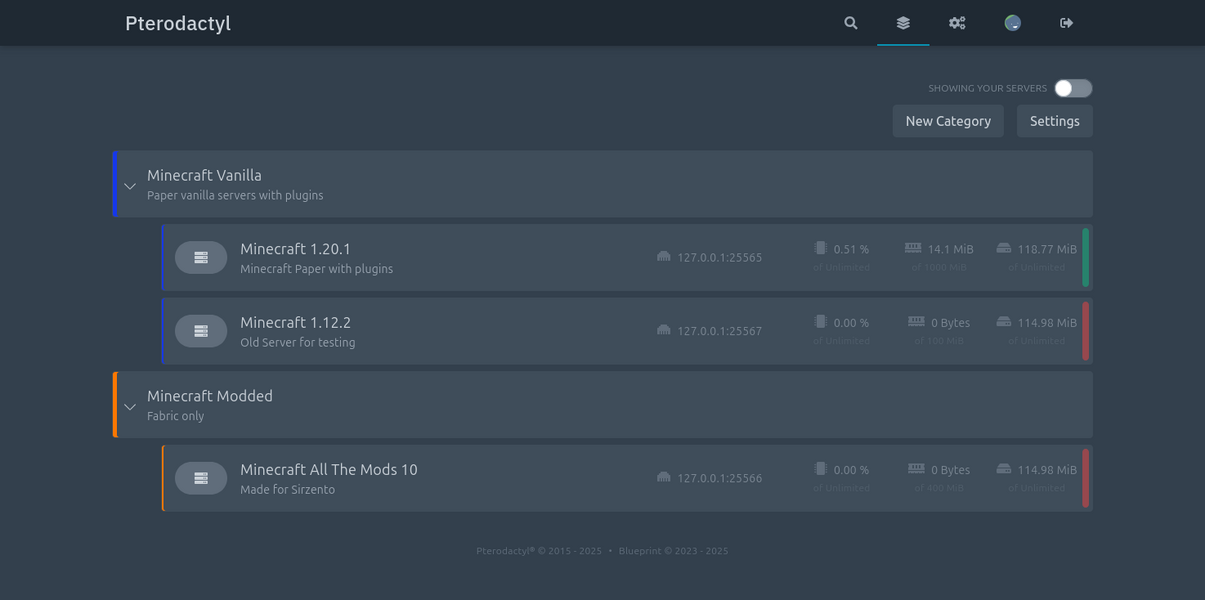
Task: Toggle the Showing Your Servers switch
Action: tap(1073, 88)
